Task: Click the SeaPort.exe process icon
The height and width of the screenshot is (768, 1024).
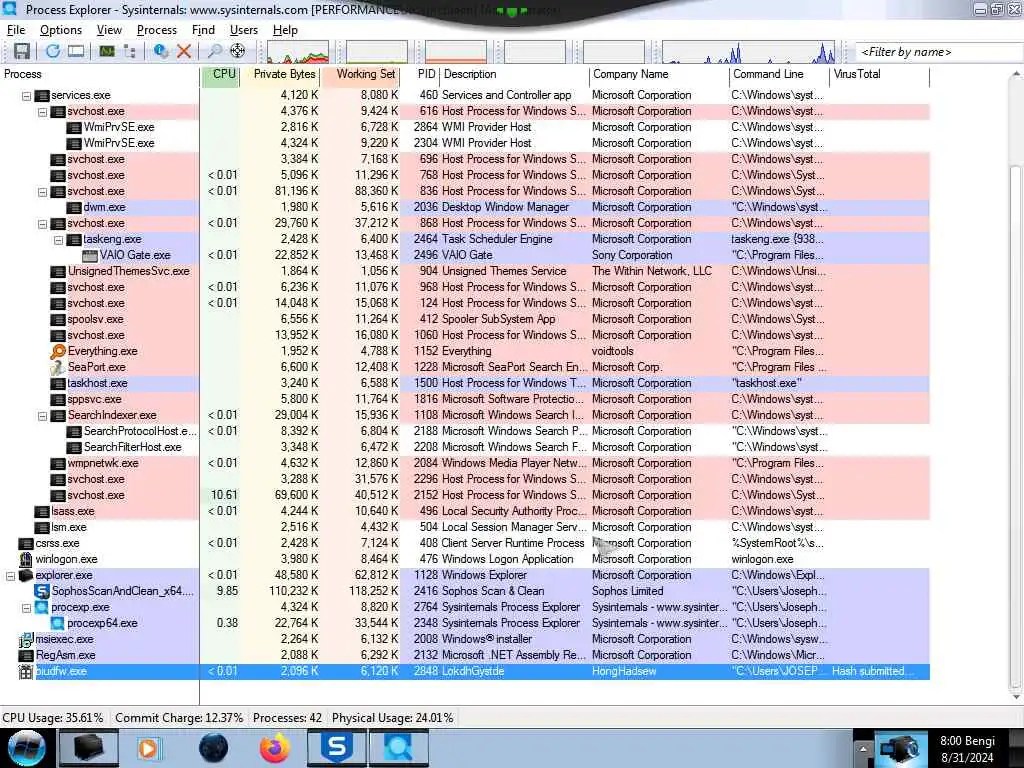Action: pos(58,367)
